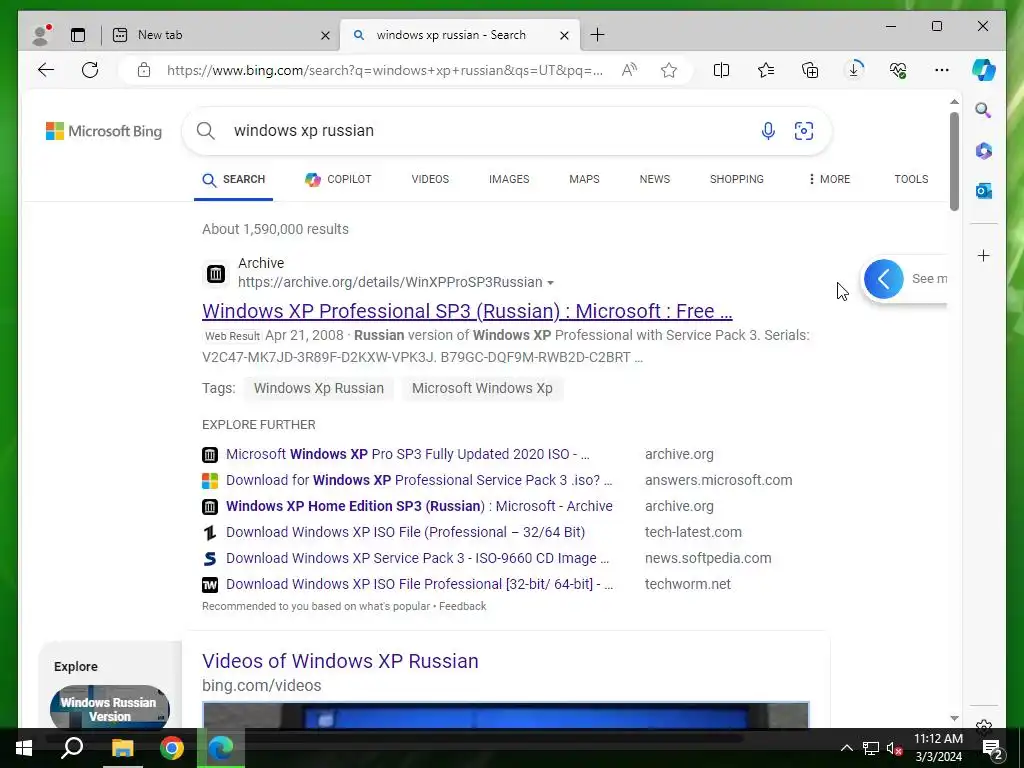Open the Downloads icon
The height and width of the screenshot is (768, 1024).
854,70
